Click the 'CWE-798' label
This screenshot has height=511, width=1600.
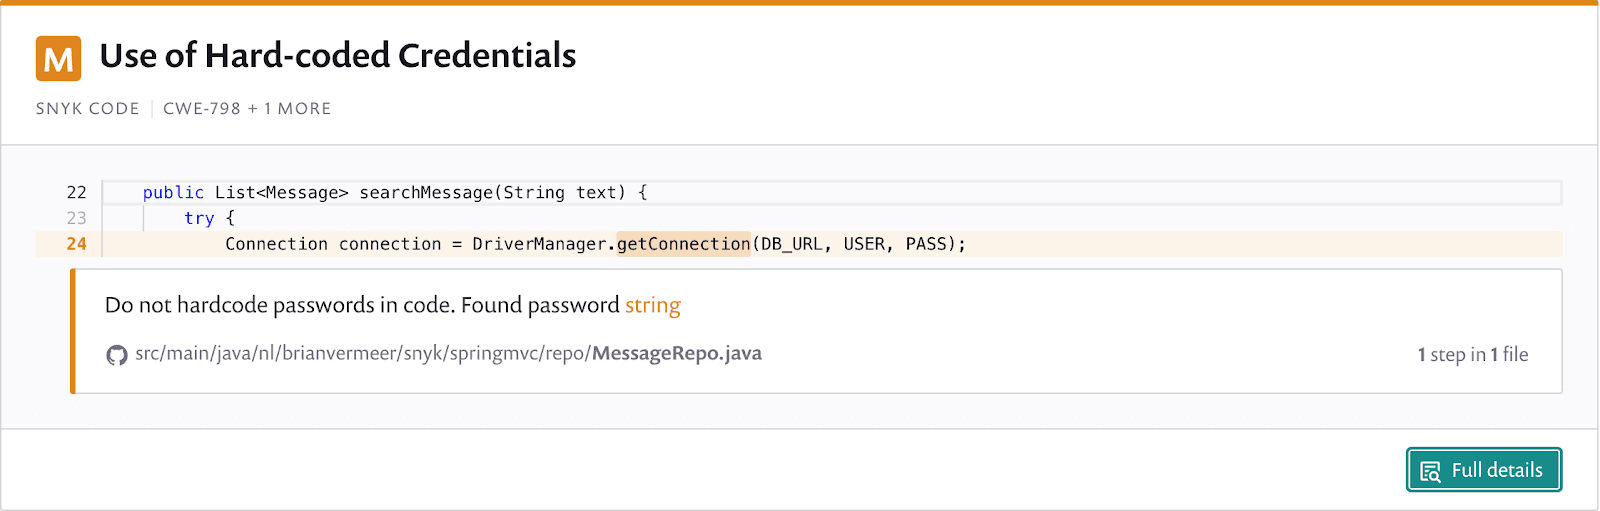pyautogui.click(x=202, y=108)
